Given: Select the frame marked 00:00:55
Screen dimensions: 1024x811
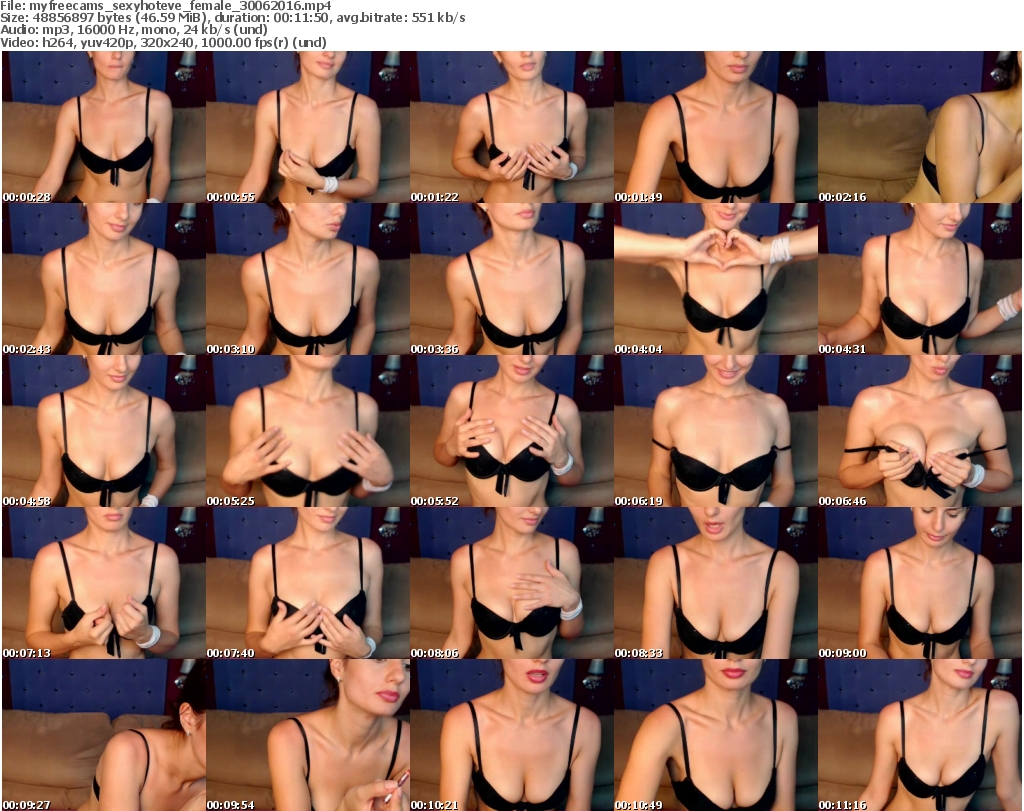Looking at the screenshot, I should click(307, 127).
